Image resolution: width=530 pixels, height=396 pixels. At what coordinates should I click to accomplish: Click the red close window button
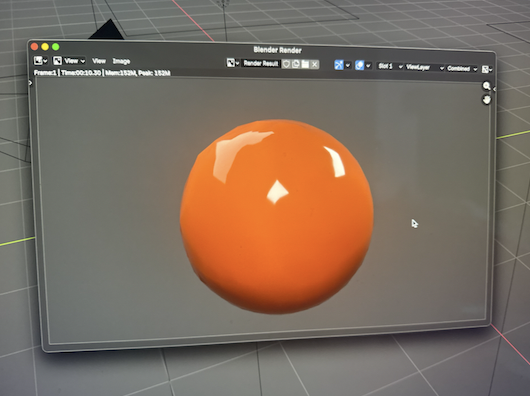pyautogui.click(x=34, y=47)
